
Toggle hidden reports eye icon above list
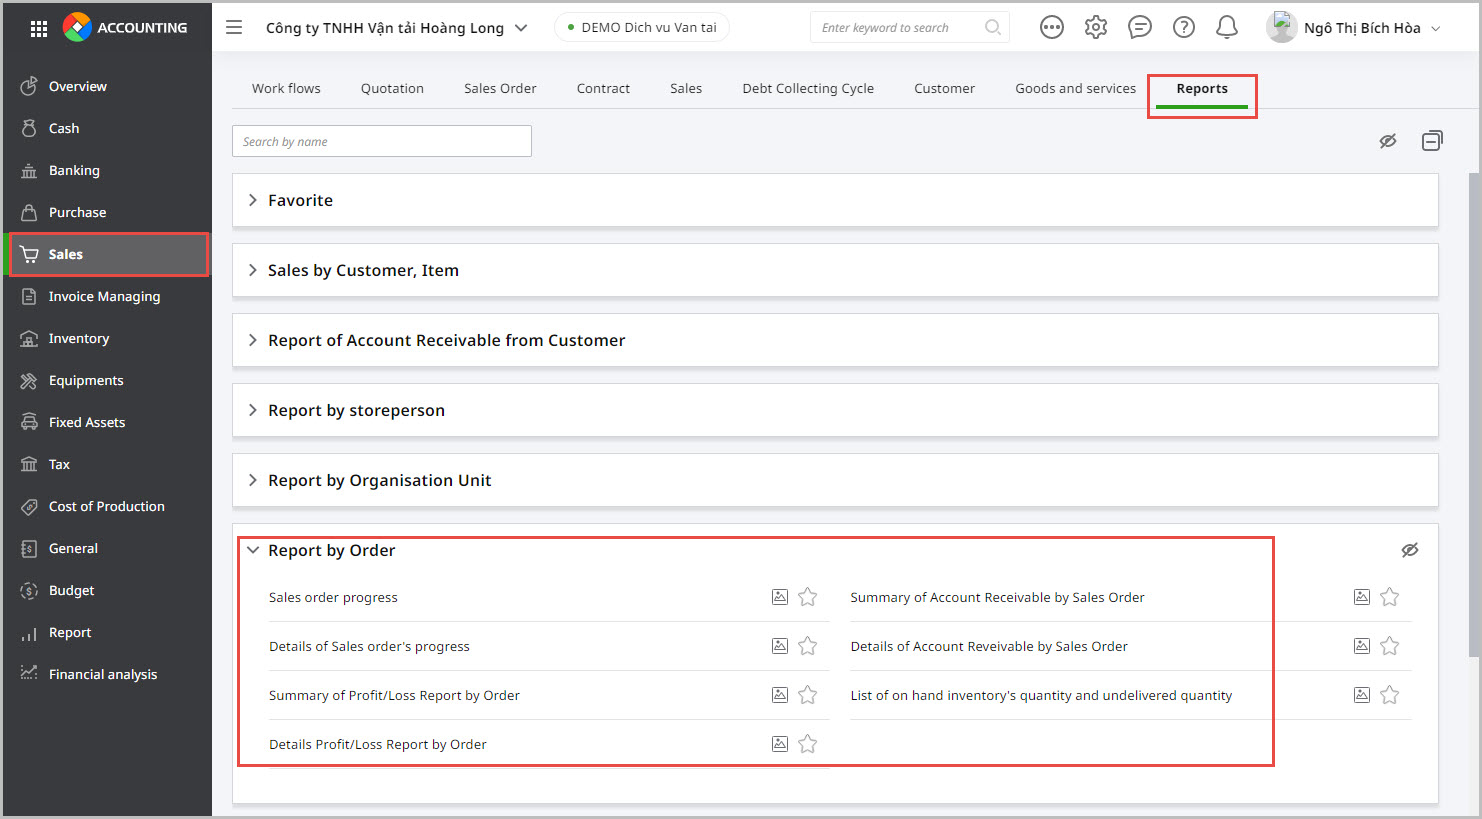point(1388,141)
